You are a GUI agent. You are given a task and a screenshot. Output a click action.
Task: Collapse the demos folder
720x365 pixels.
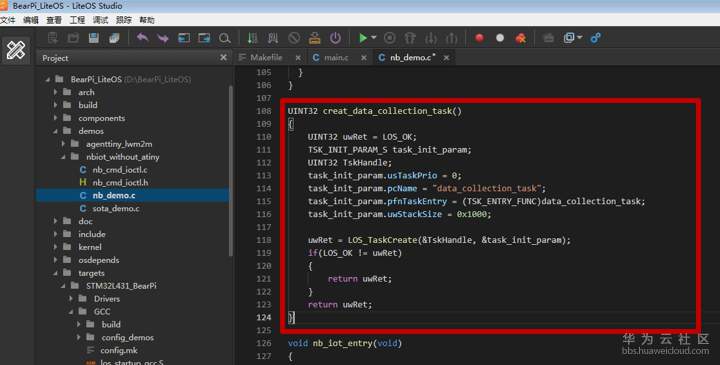(56, 131)
